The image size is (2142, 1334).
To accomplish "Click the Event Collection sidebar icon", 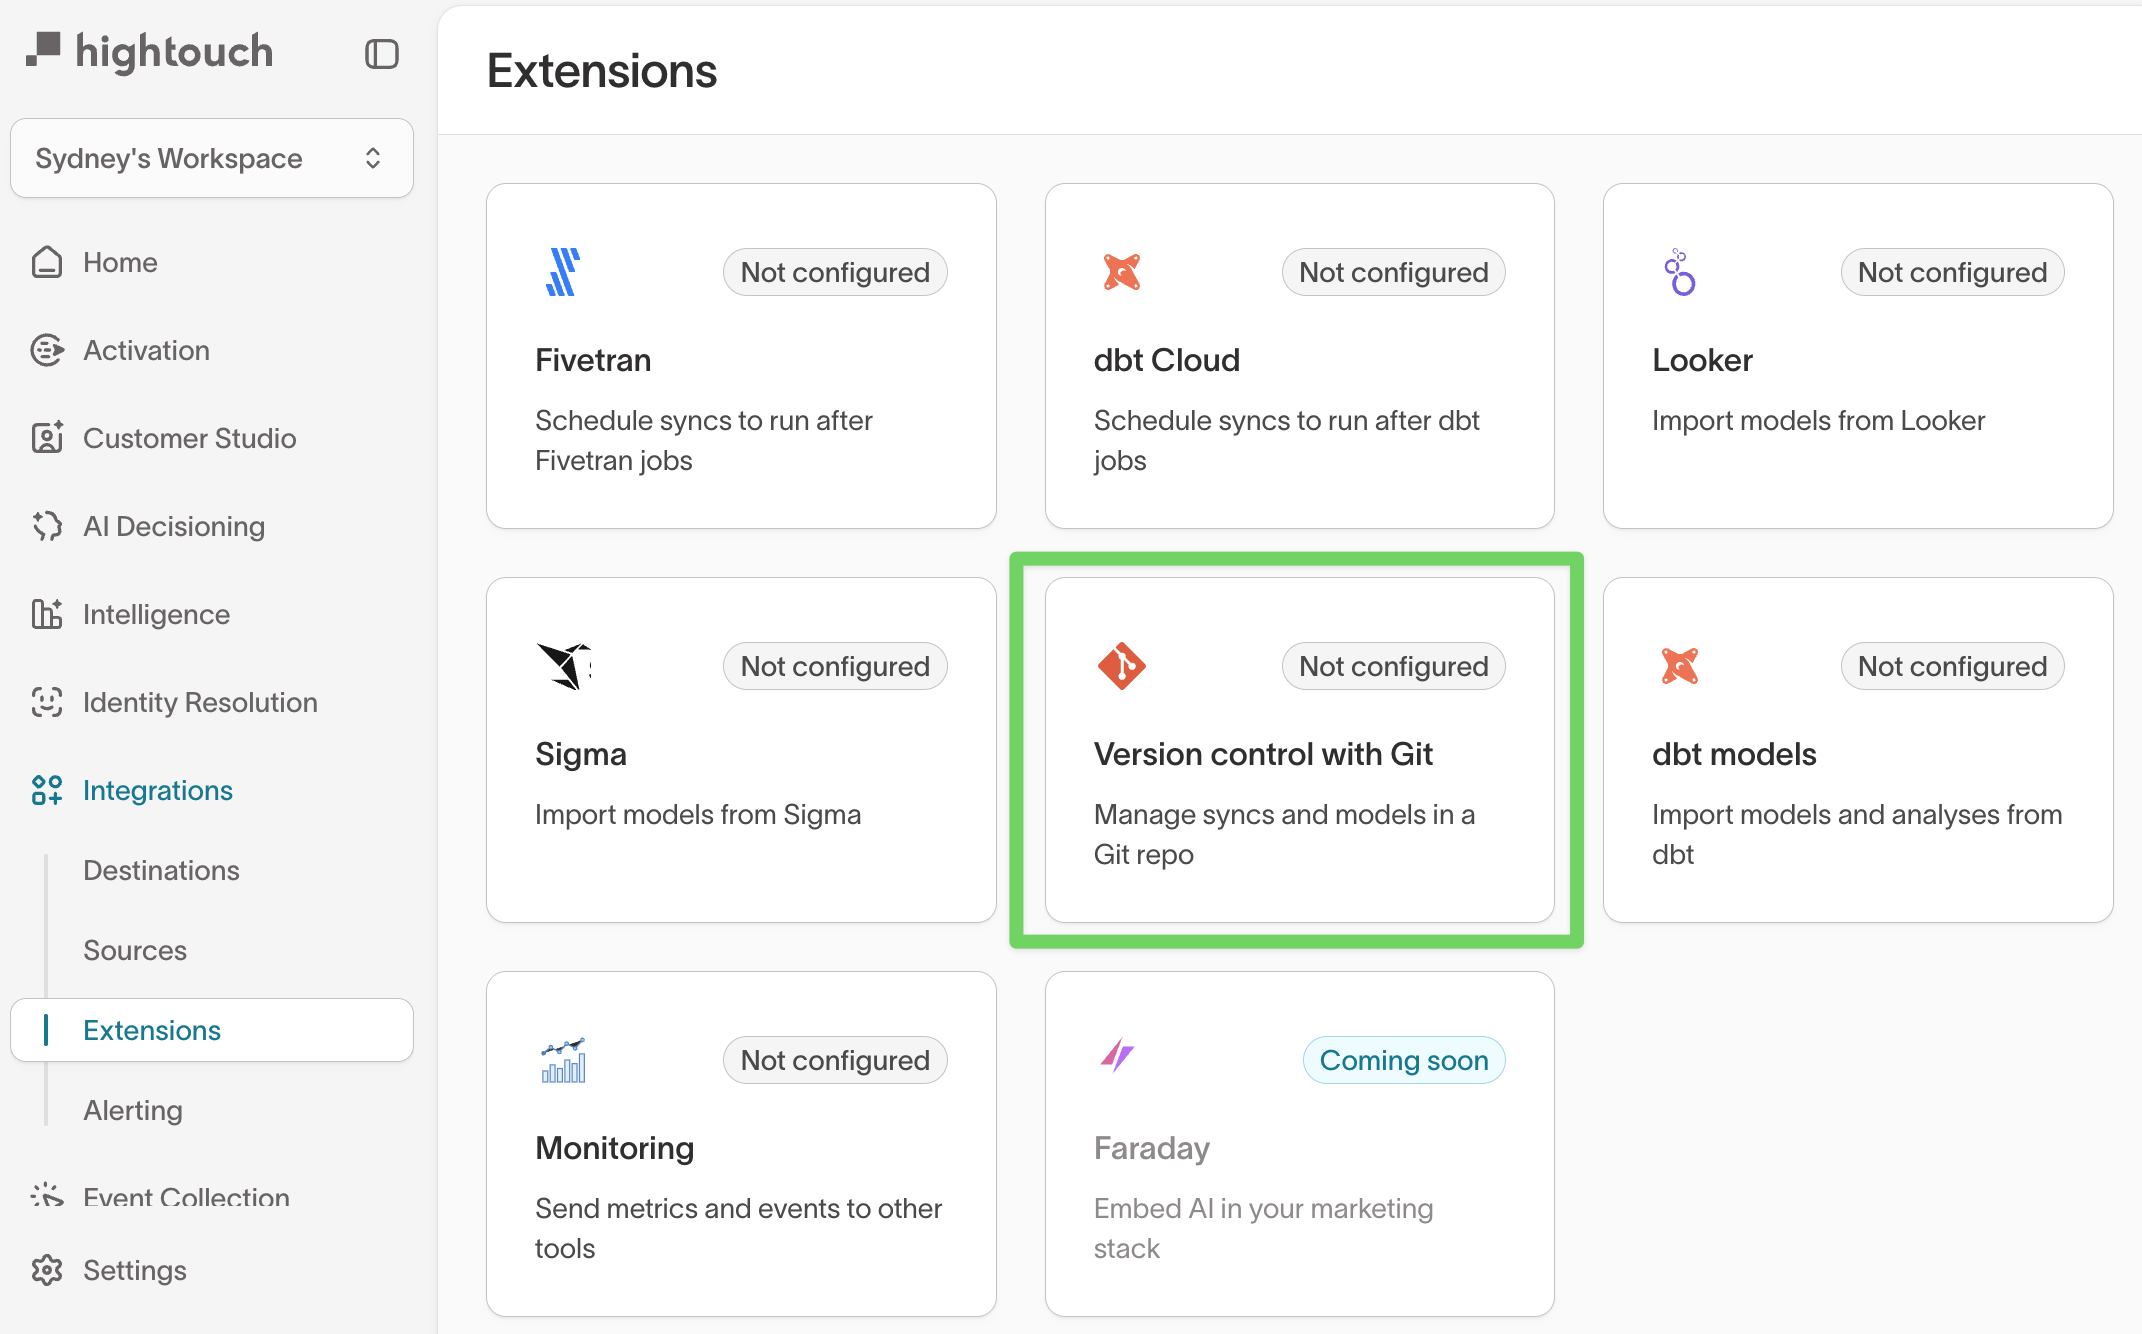I will [x=47, y=1197].
